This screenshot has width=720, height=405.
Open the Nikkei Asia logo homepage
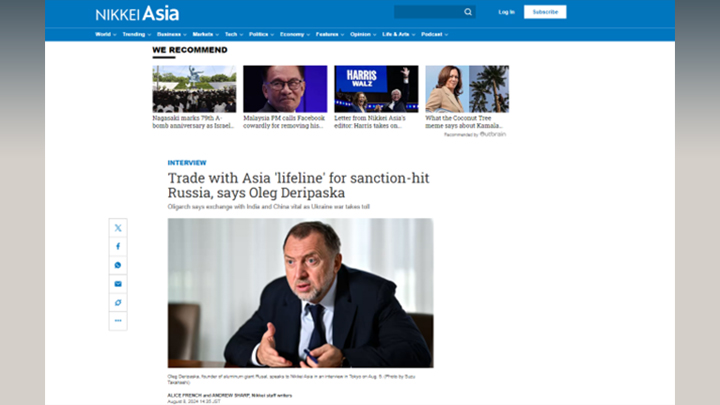(137, 13)
